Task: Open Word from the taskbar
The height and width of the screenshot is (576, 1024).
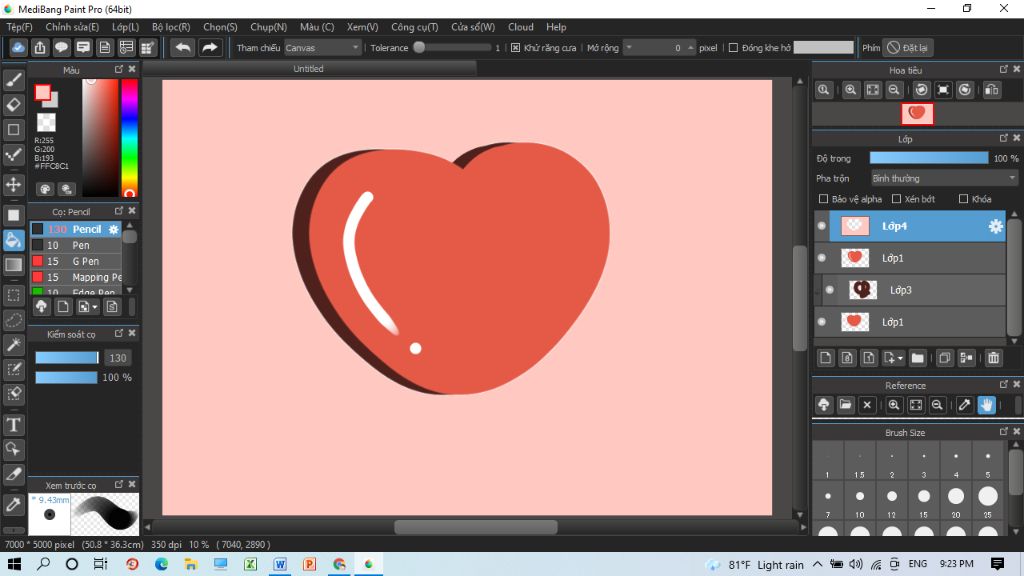Action: pos(280,564)
